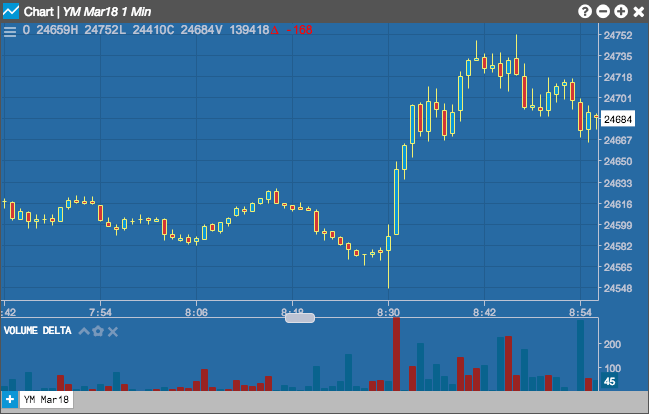Open the help question mark icon
The image size is (649, 414).
[584, 11]
